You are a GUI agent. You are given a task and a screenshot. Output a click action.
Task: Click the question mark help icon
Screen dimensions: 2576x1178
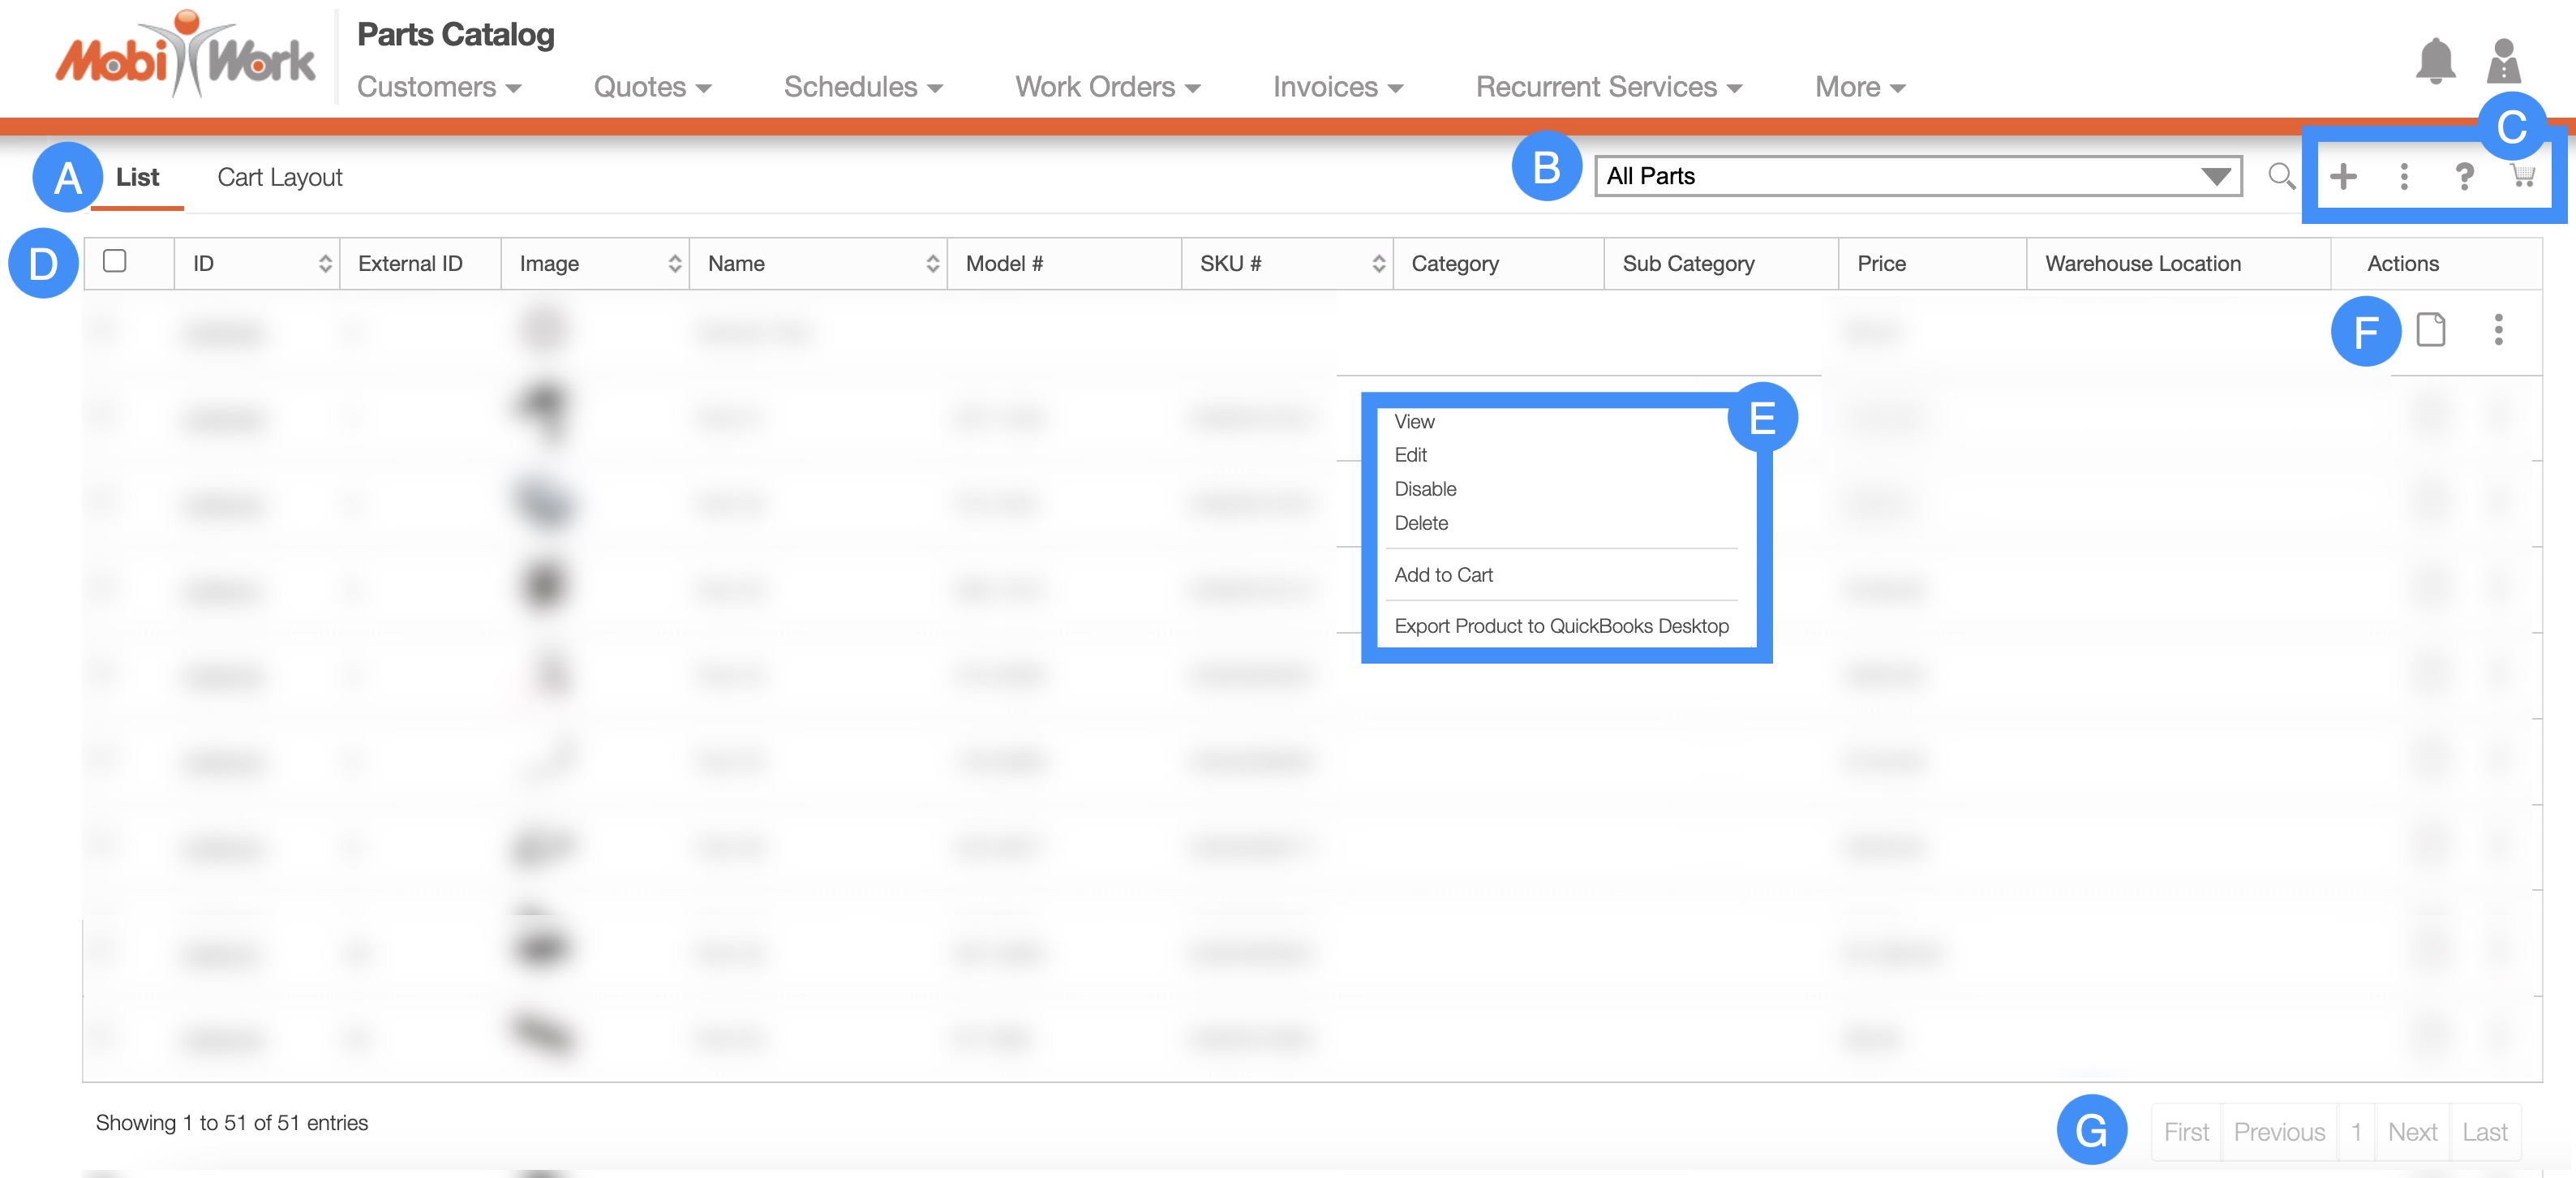click(2464, 177)
